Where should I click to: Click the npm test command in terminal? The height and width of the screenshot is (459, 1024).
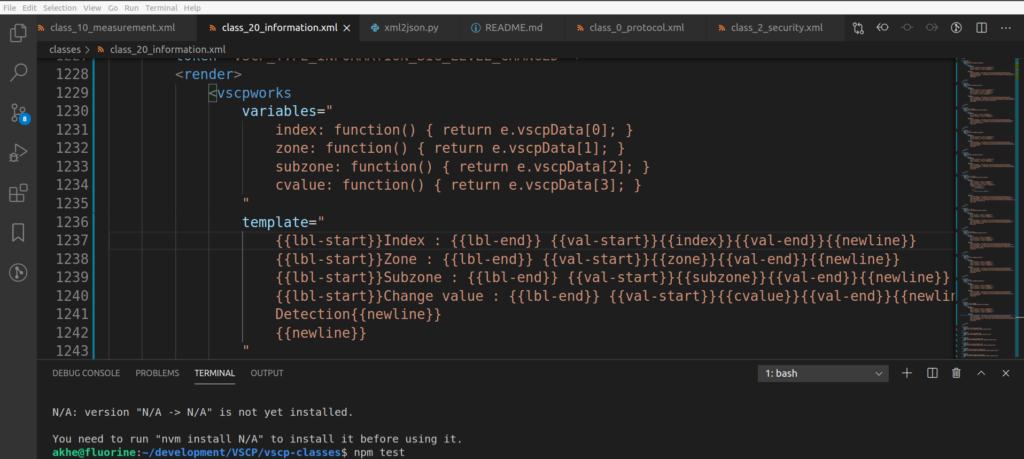click(378, 452)
